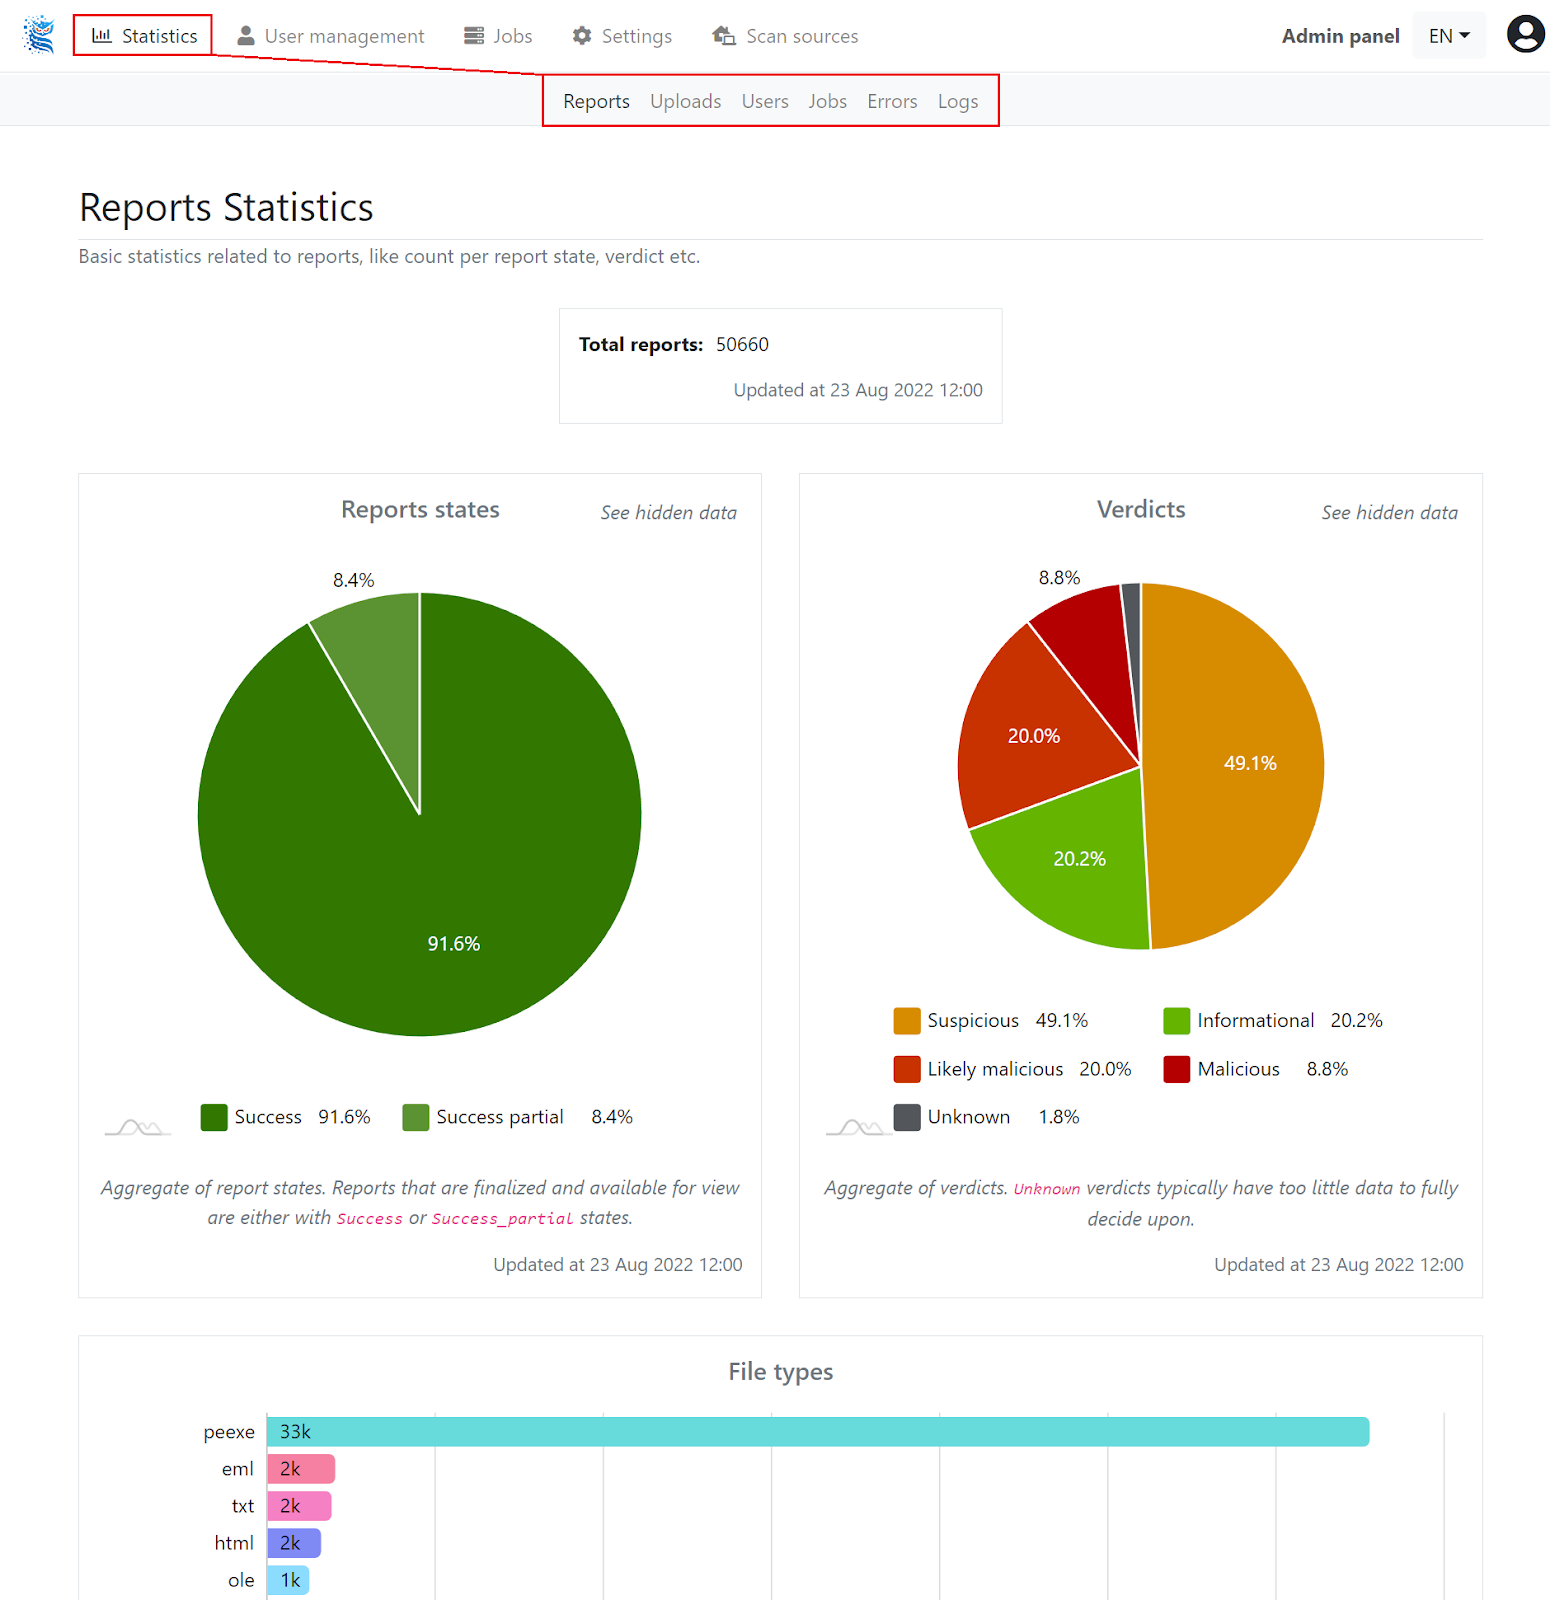The width and height of the screenshot is (1550, 1600).
Task: Switch to the Users sub-tab
Action: point(765,101)
